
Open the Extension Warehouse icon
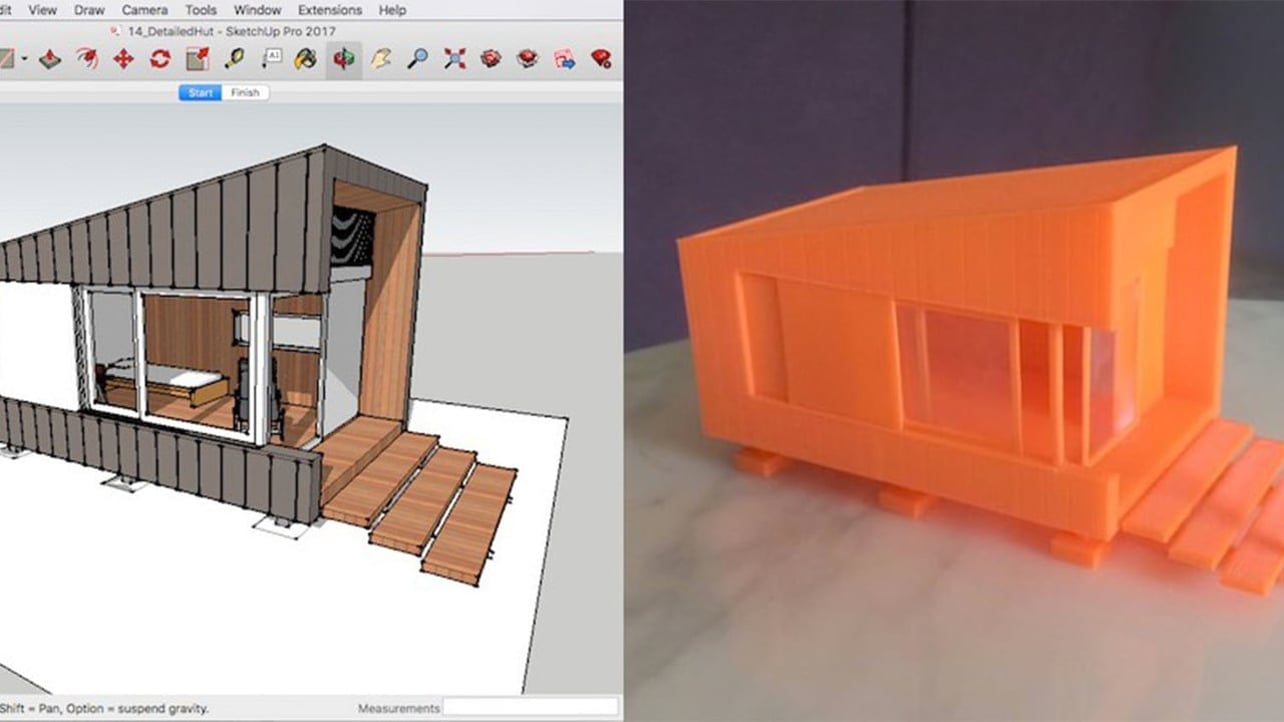tap(528, 59)
